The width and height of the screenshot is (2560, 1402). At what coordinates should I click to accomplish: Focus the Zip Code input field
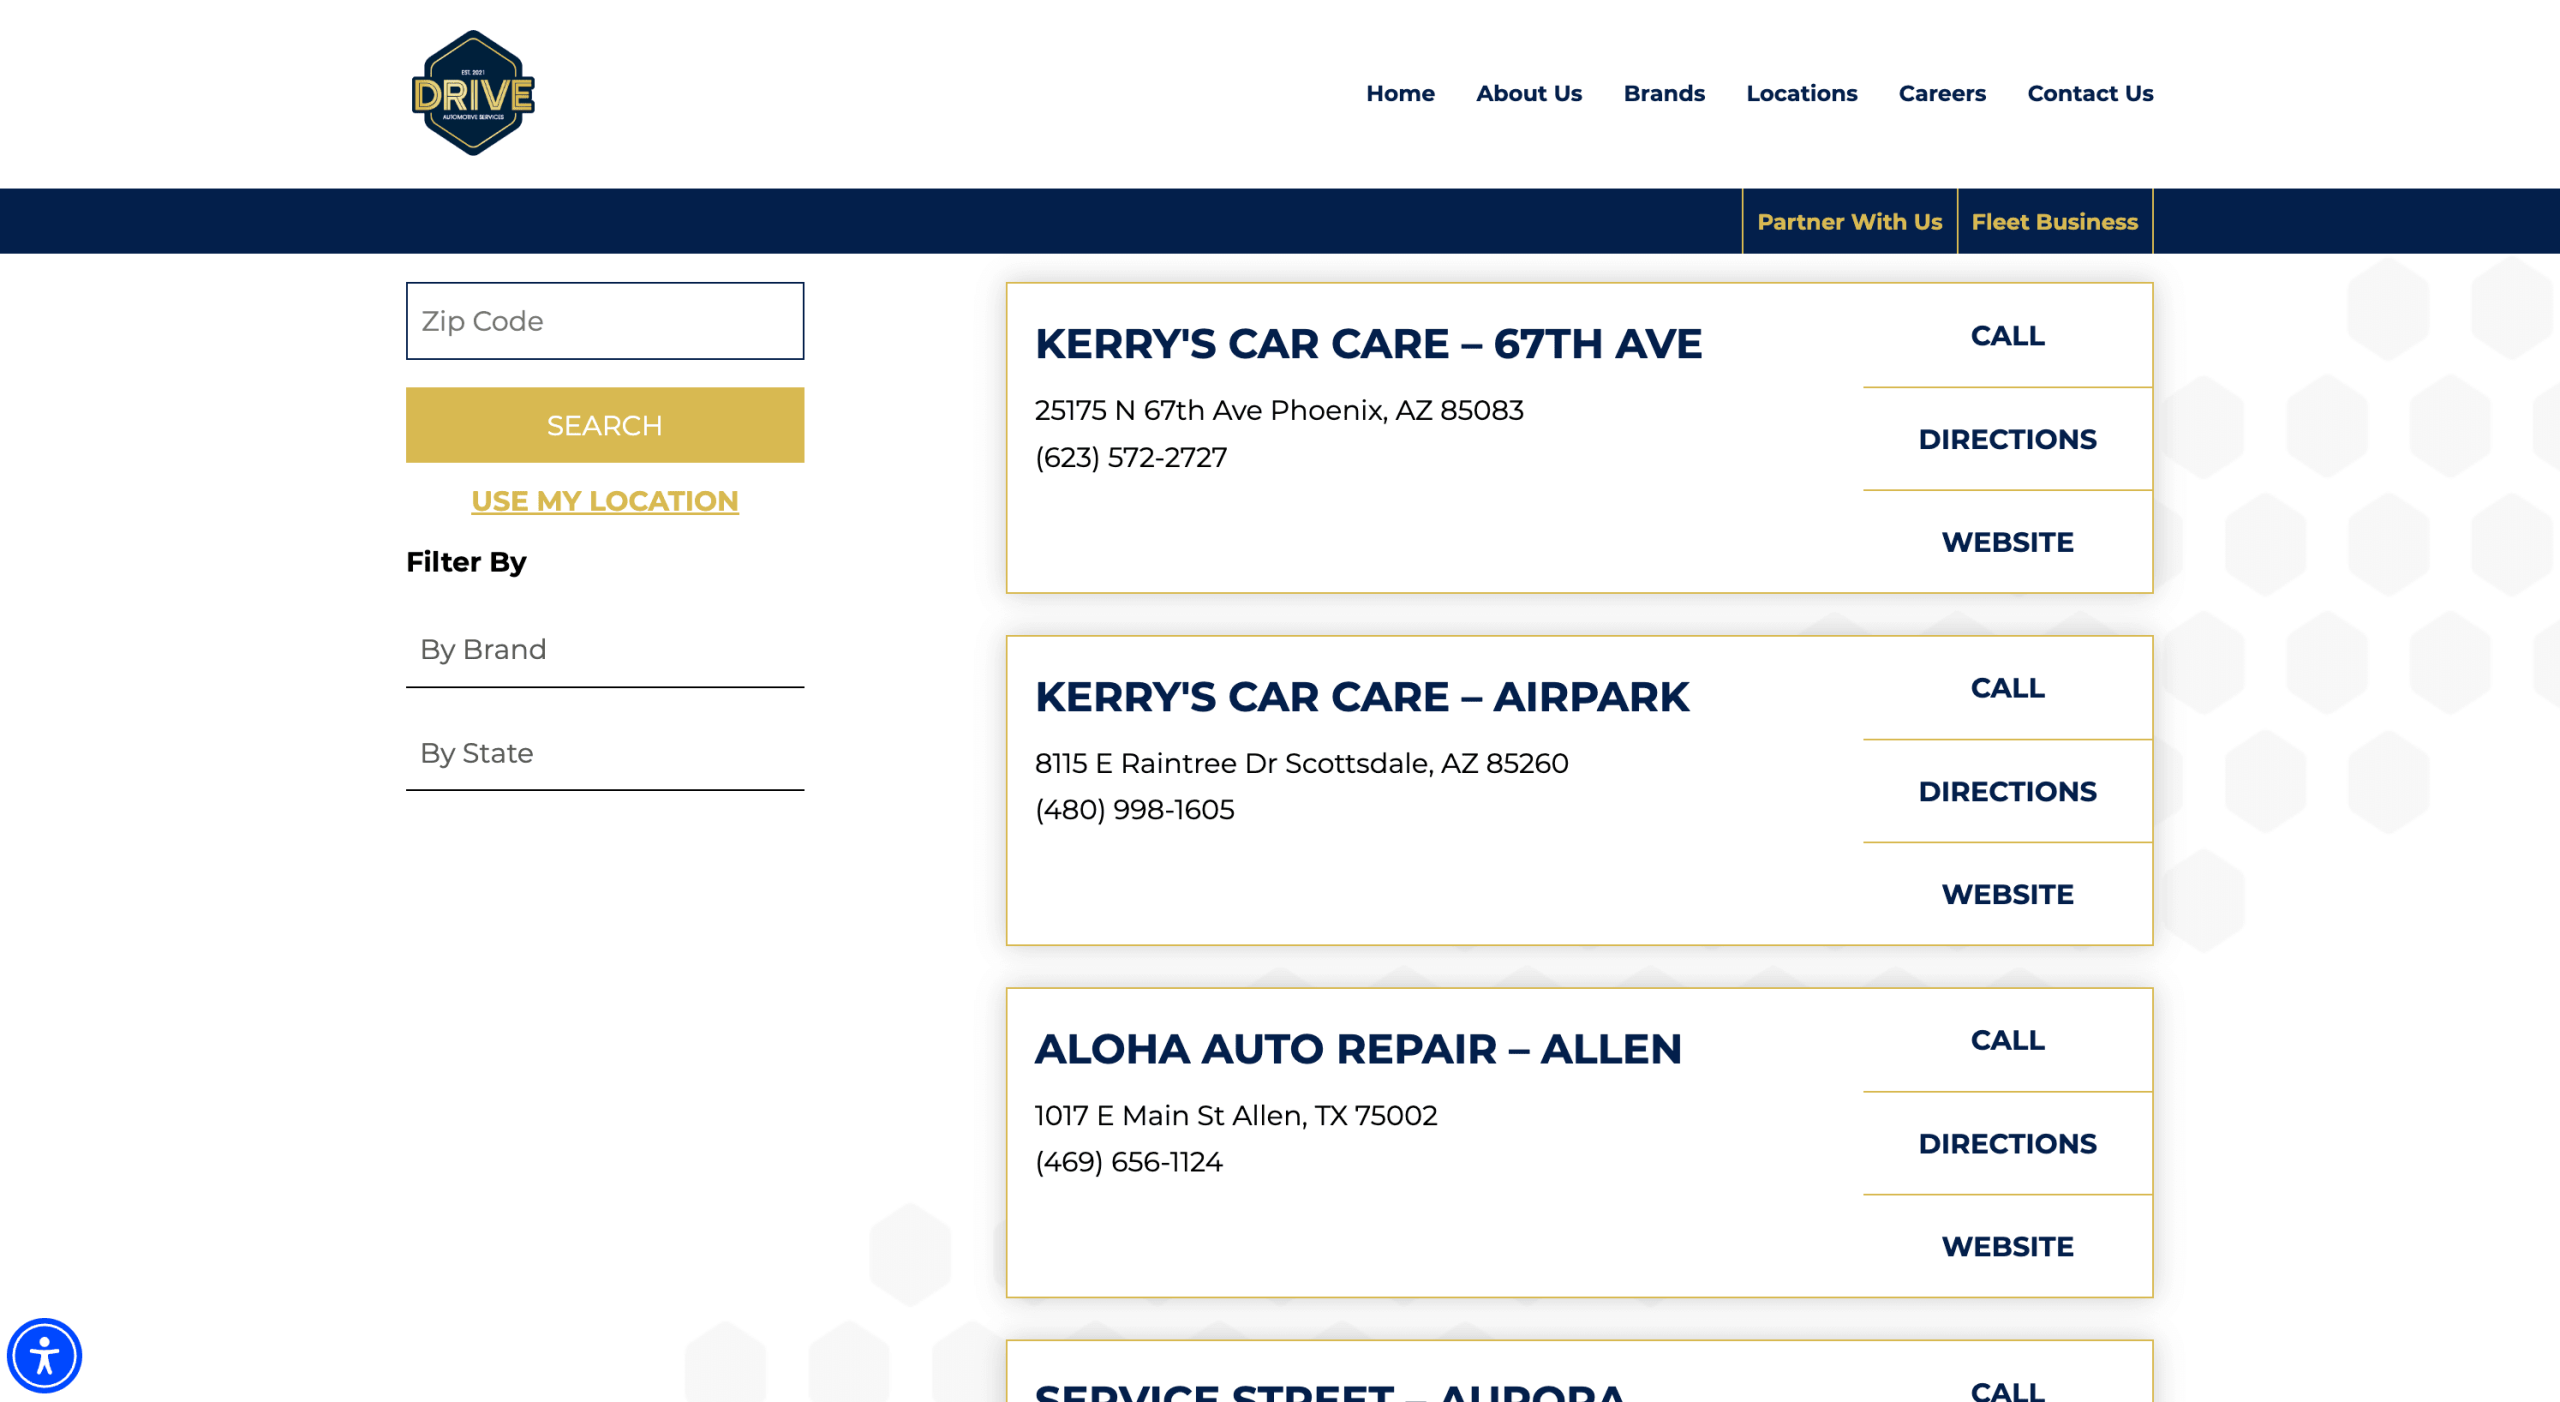click(605, 321)
